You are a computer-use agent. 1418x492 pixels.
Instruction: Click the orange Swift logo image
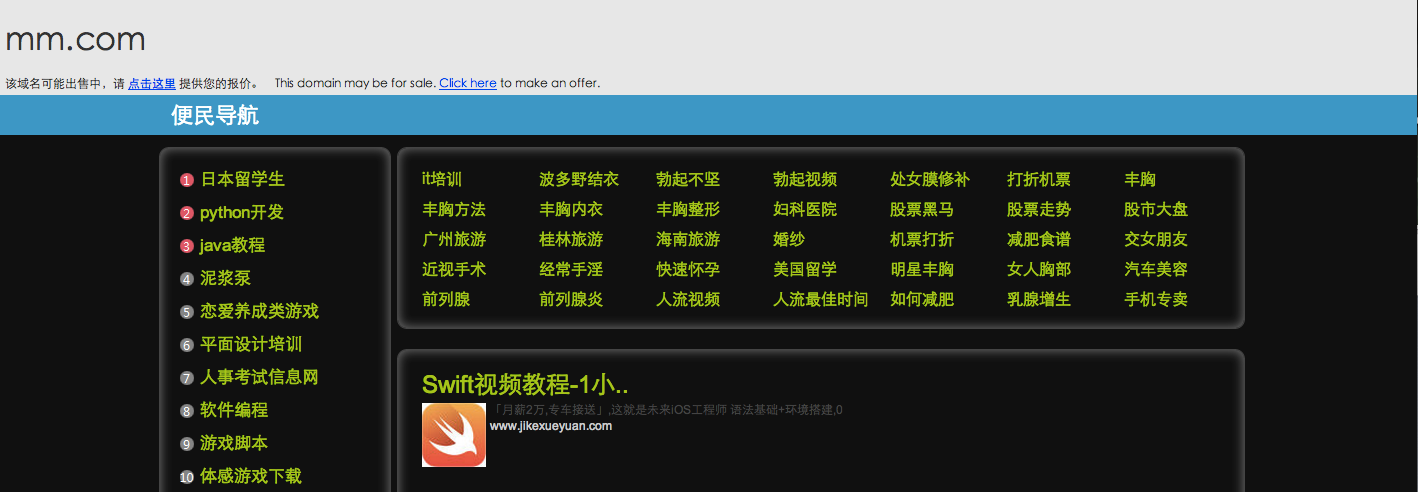[453, 435]
